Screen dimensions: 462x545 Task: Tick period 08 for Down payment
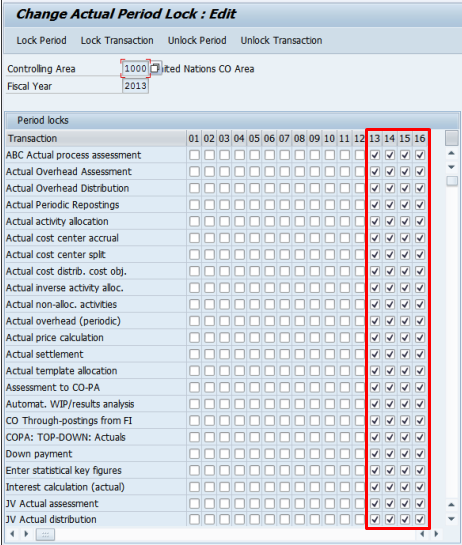click(300, 454)
